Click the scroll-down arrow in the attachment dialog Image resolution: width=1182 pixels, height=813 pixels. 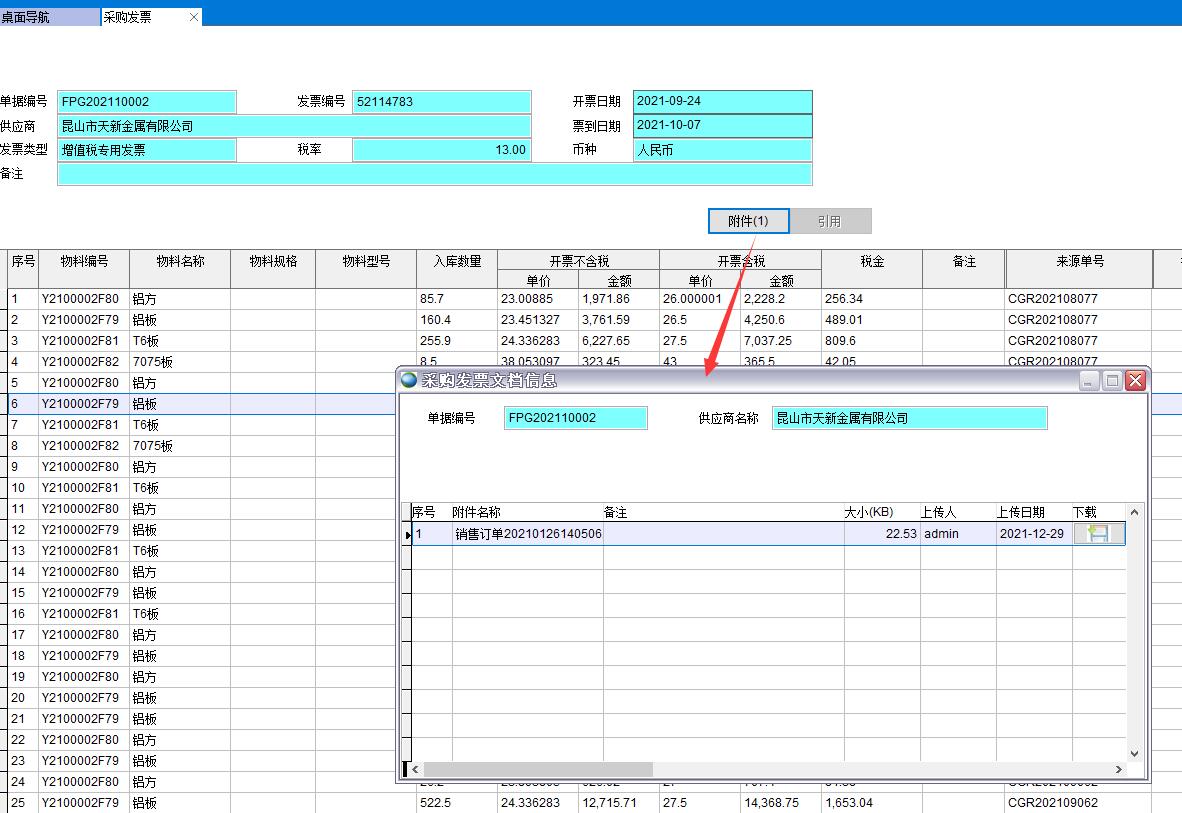(x=1133, y=754)
